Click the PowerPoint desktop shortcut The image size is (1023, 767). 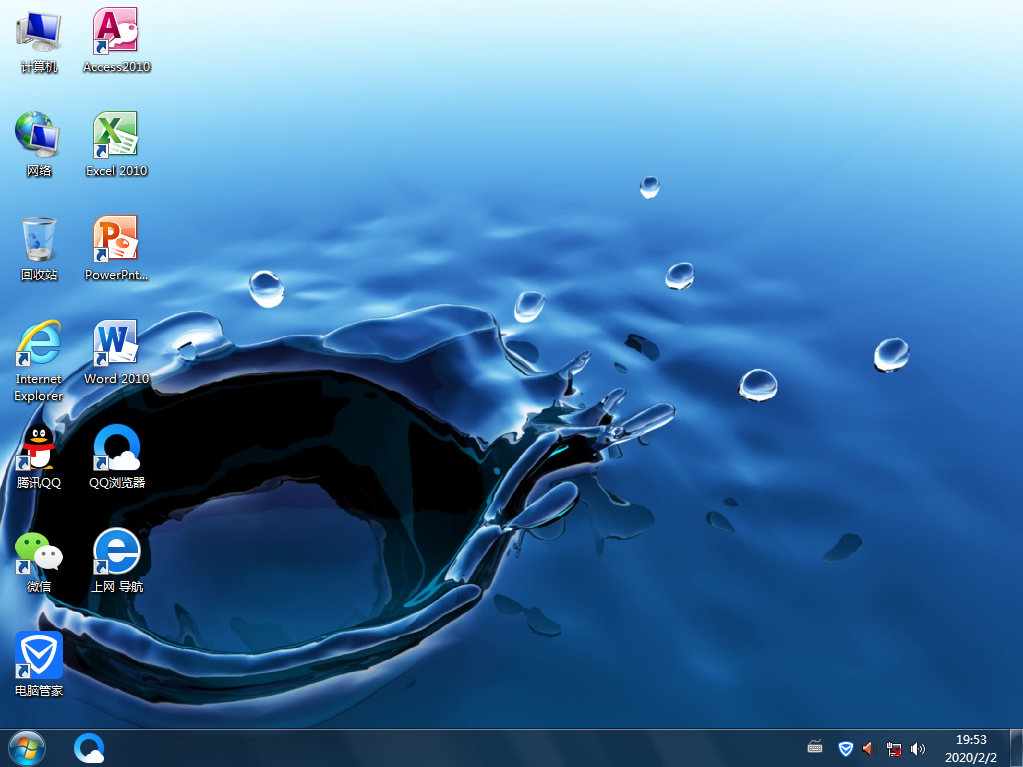tap(116, 239)
